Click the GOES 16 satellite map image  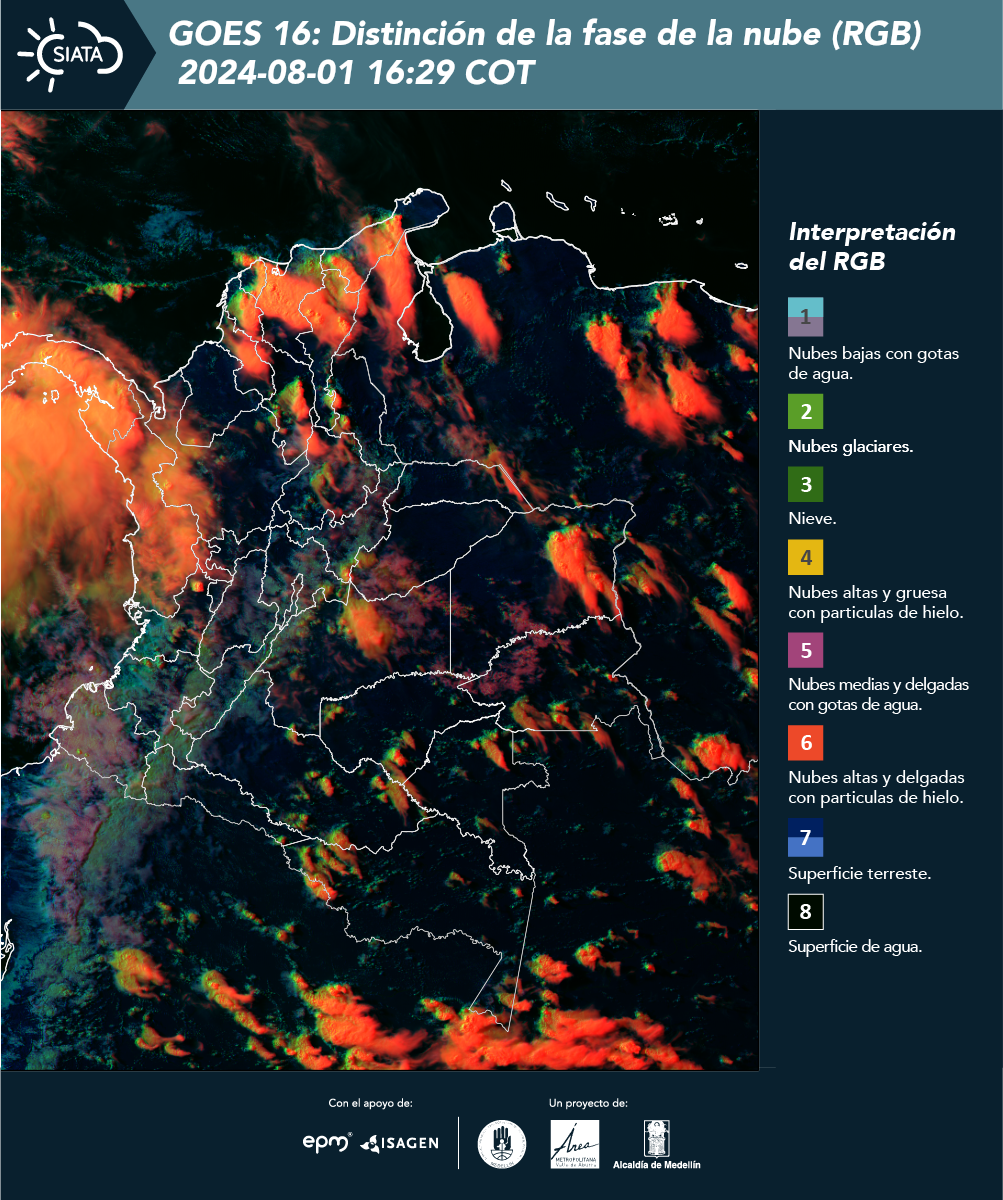379,590
